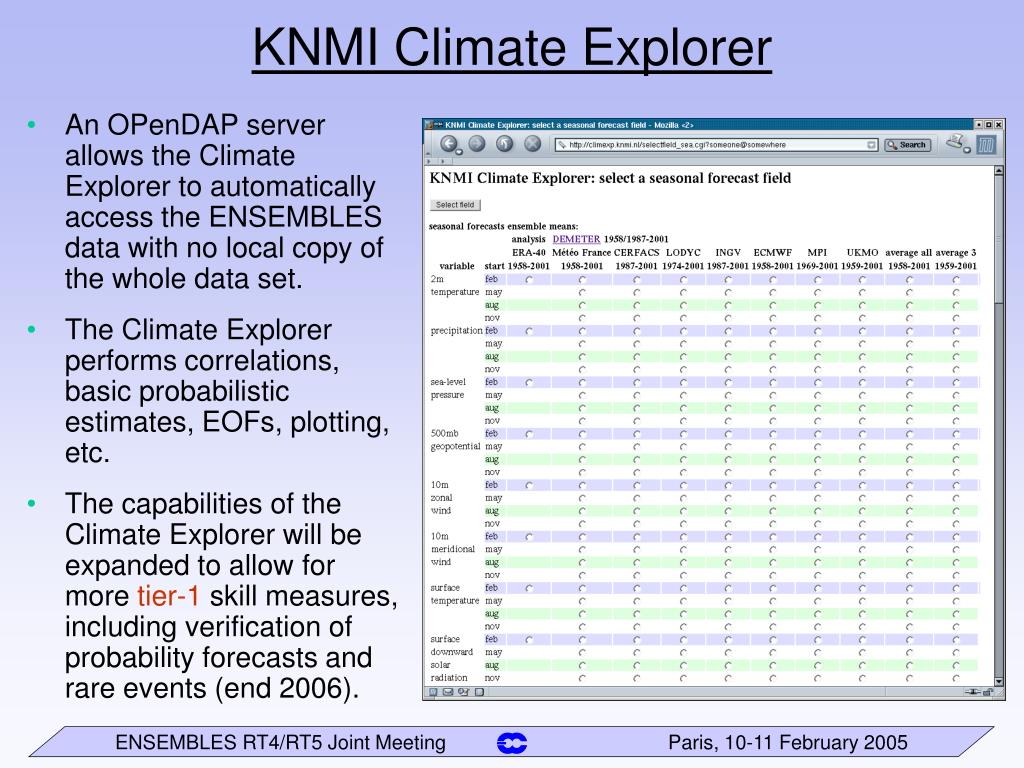Select ERA-40 radio for 10m meridional wind feb
Screen dimensions: 1024x768
coord(530,537)
